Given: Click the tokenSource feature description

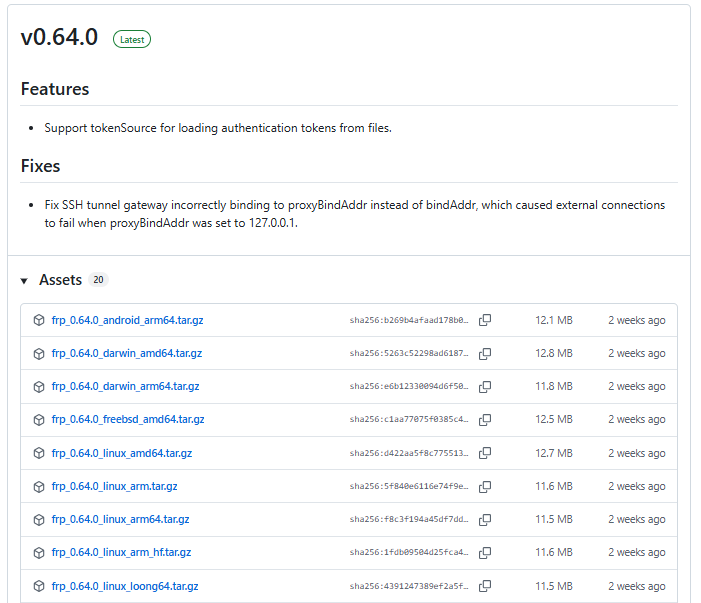Looking at the screenshot, I should pos(218,128).
